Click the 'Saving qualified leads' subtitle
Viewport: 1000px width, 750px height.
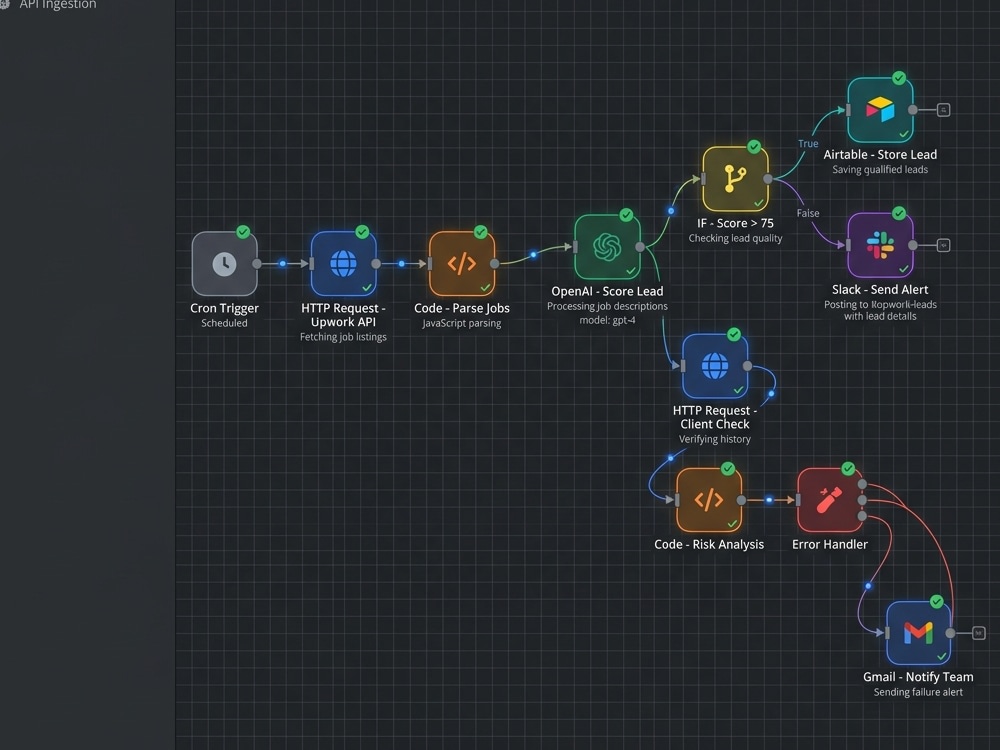(880, 169)
